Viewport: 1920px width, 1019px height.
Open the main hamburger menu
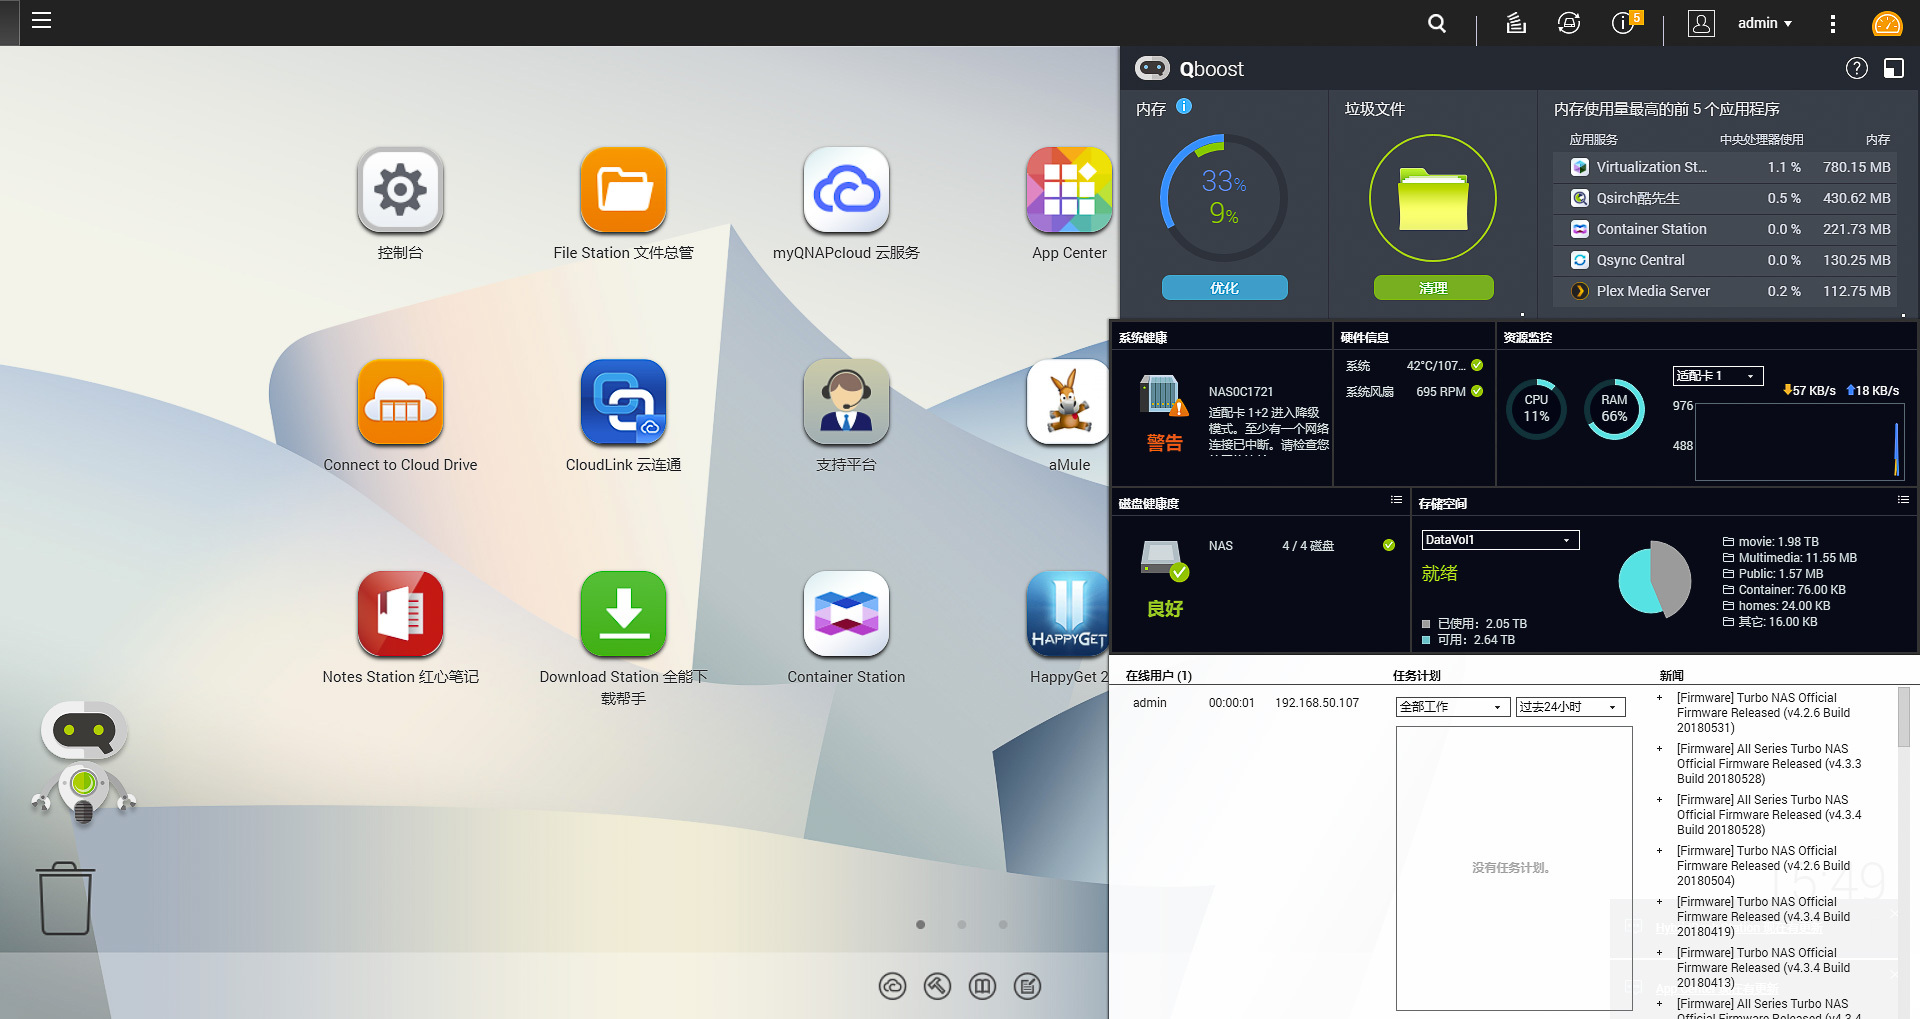tap(41, 21)
